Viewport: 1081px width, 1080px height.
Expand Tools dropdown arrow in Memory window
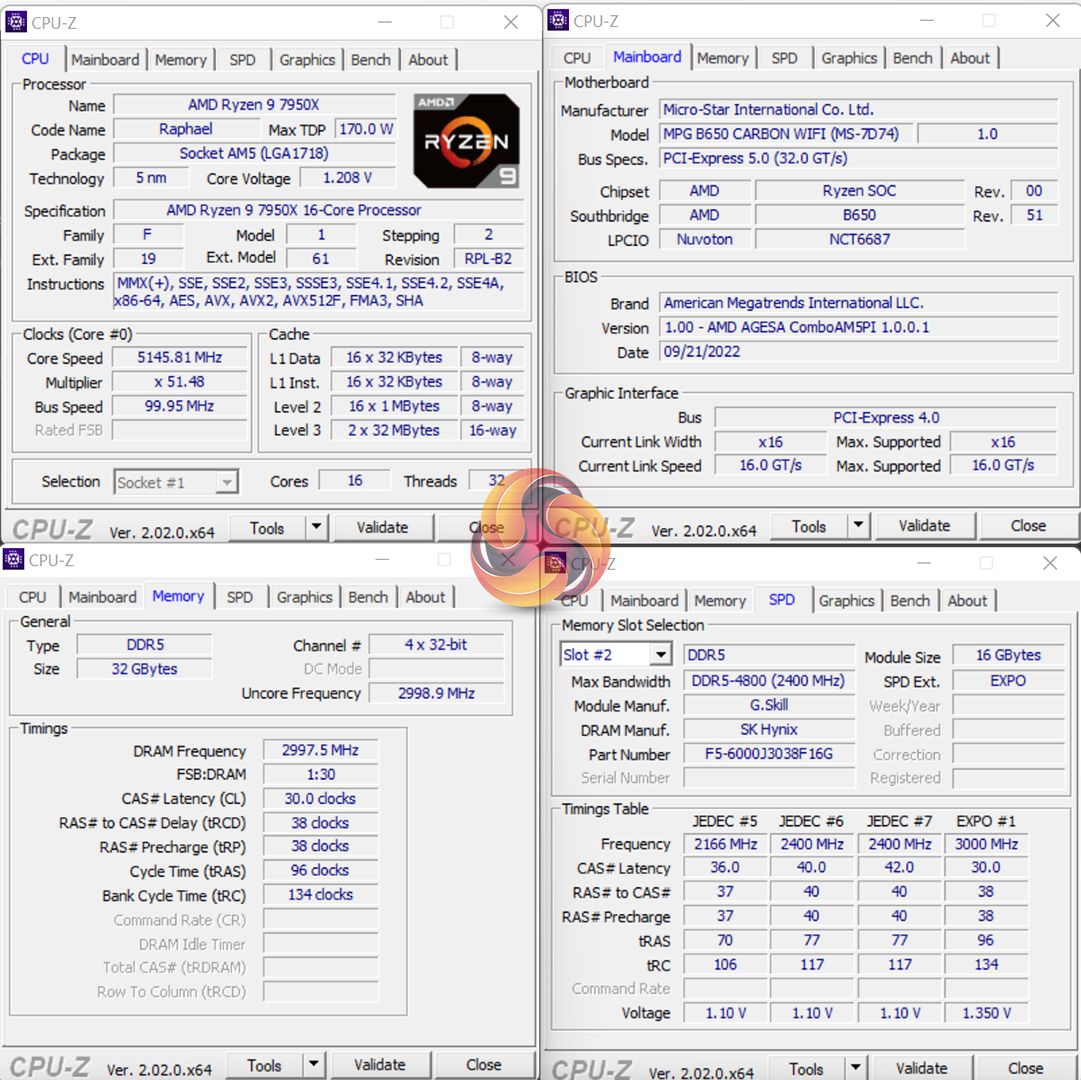(x=313, y=1064)
